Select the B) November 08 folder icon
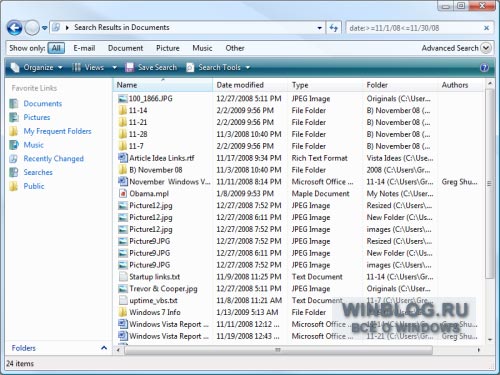The width and height of the screenshot is (500, 375). (123, 170)
